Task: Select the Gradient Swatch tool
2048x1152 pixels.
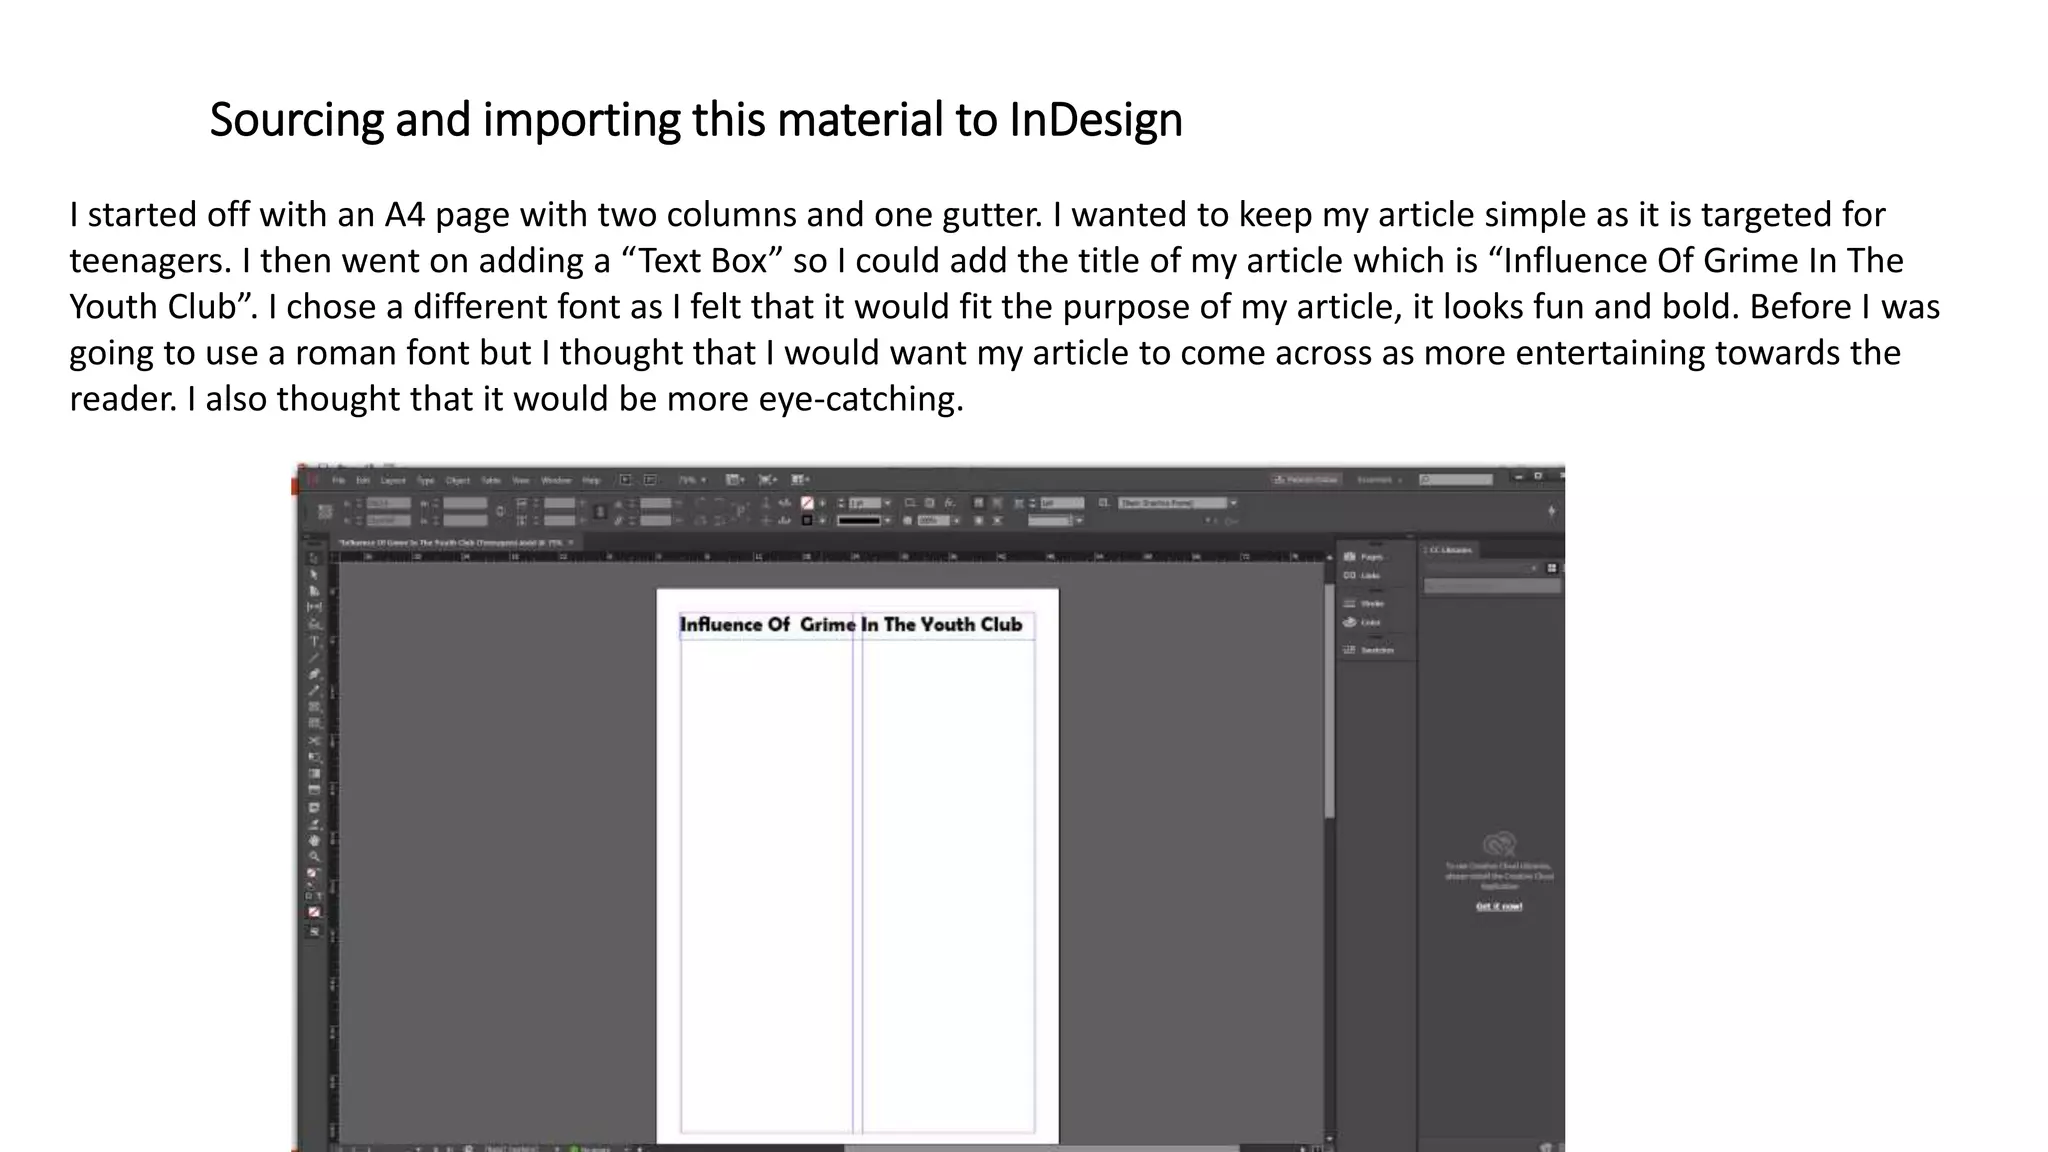Action: pos(314,773)
